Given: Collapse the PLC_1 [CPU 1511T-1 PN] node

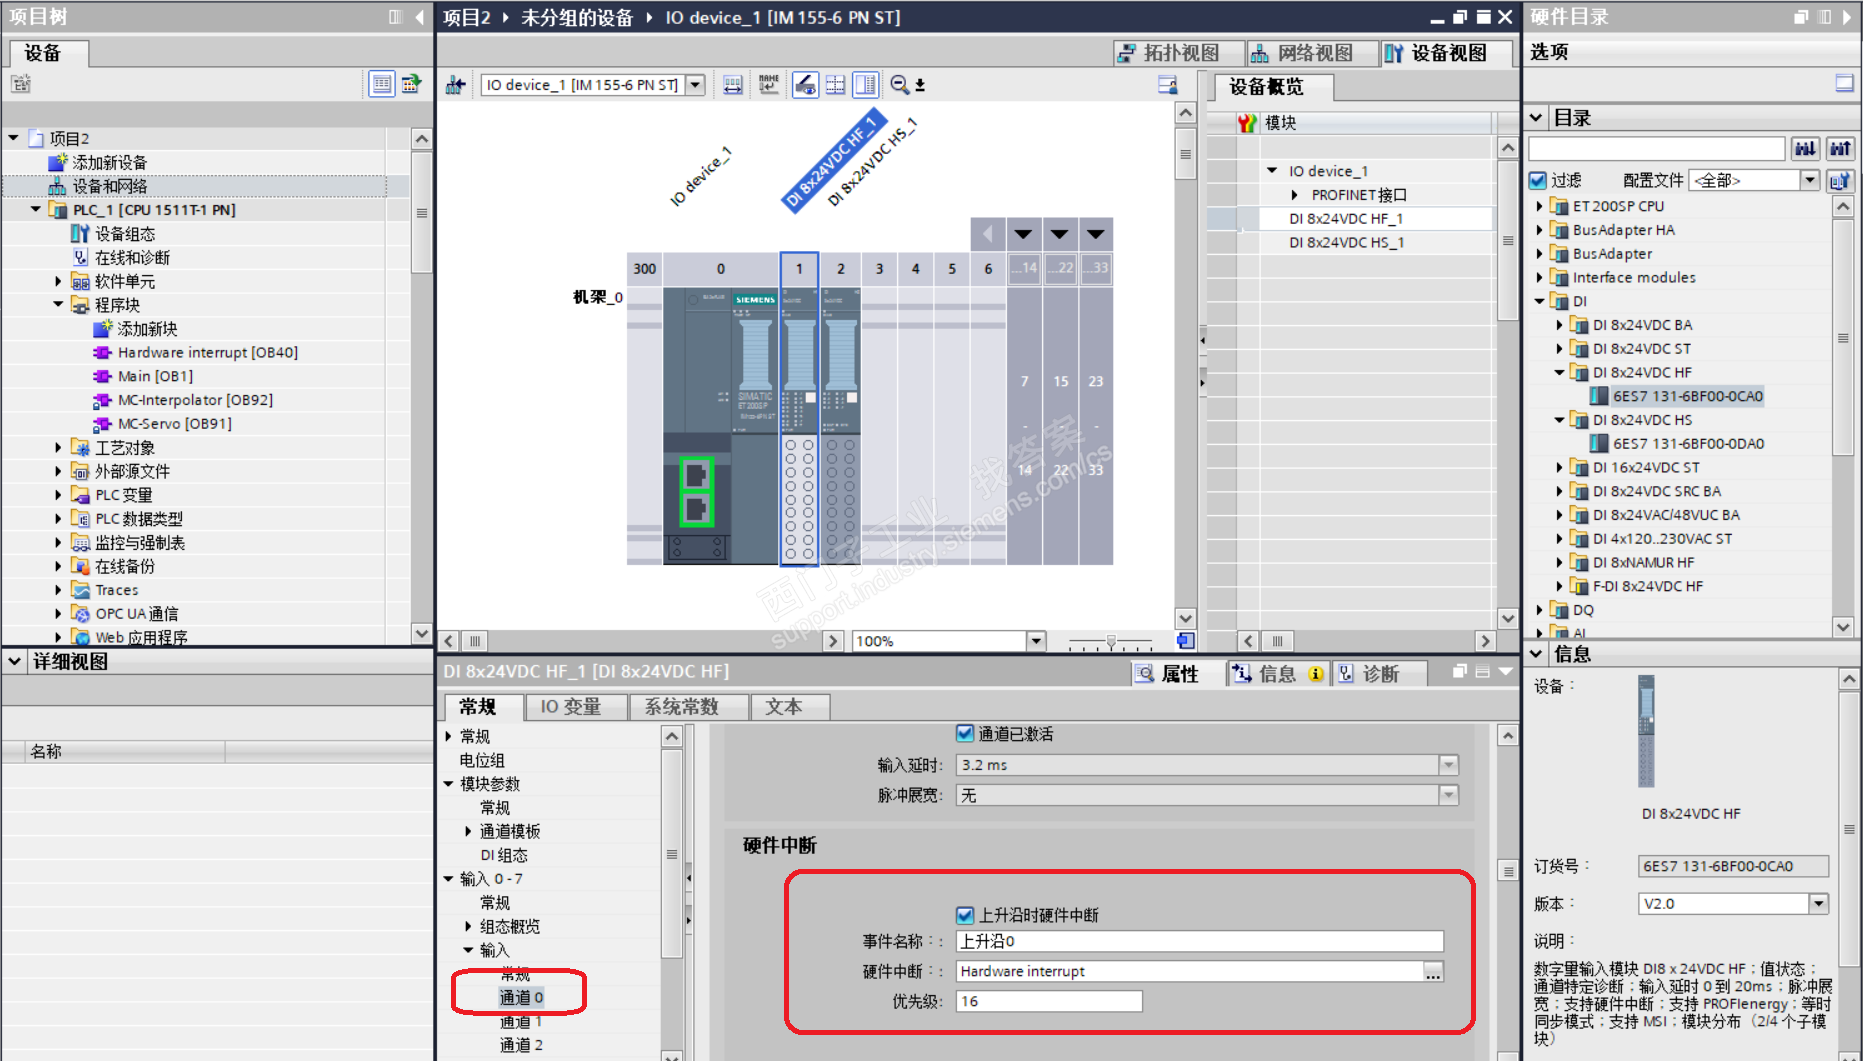Looking at the screenshot, I should point(36,210).
